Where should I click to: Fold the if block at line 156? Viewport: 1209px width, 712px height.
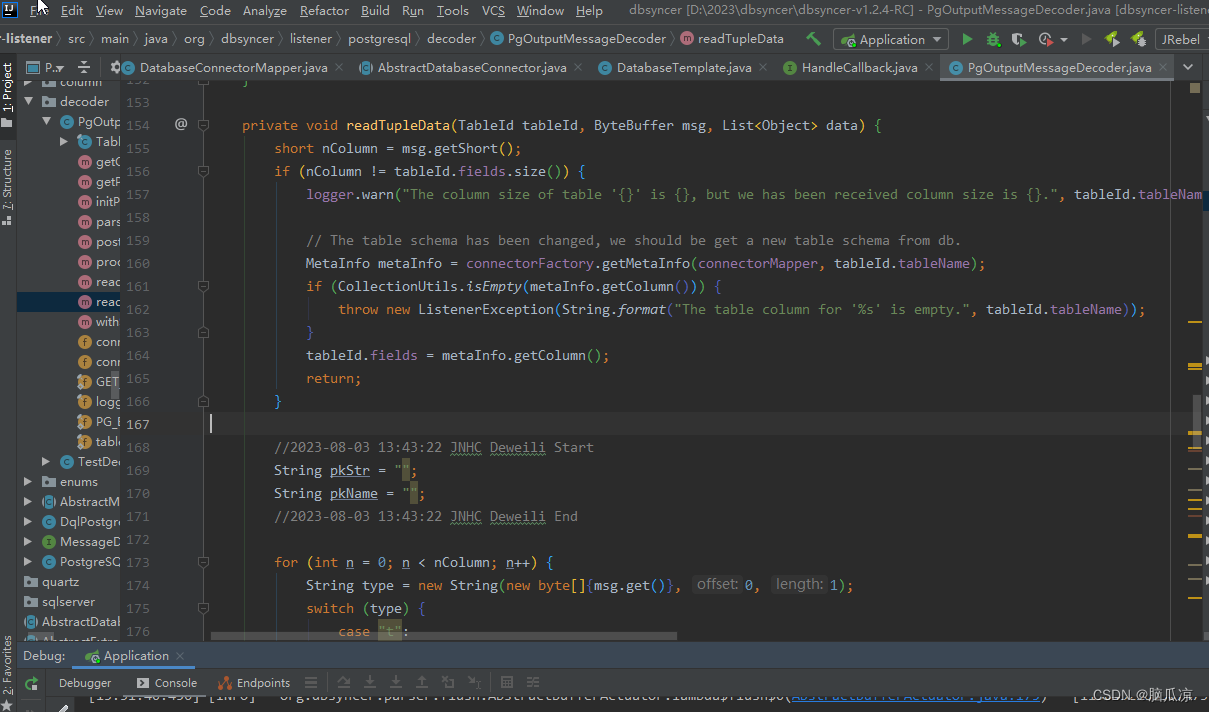point(203,171)
